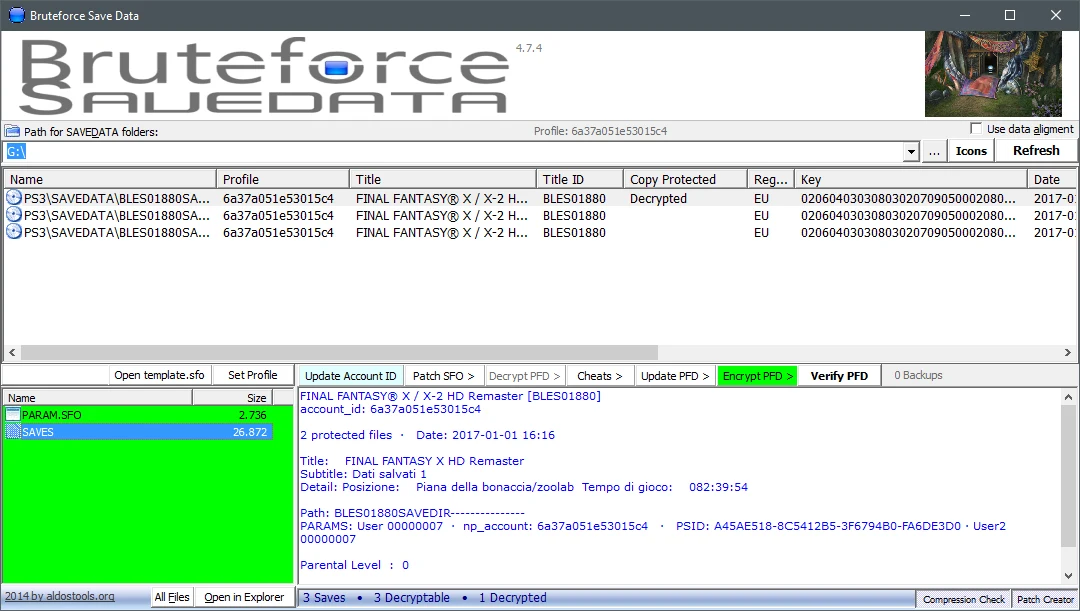Click the 3 Saves status text
Viewport: 1080px width, 611px height.
(324, 598)
